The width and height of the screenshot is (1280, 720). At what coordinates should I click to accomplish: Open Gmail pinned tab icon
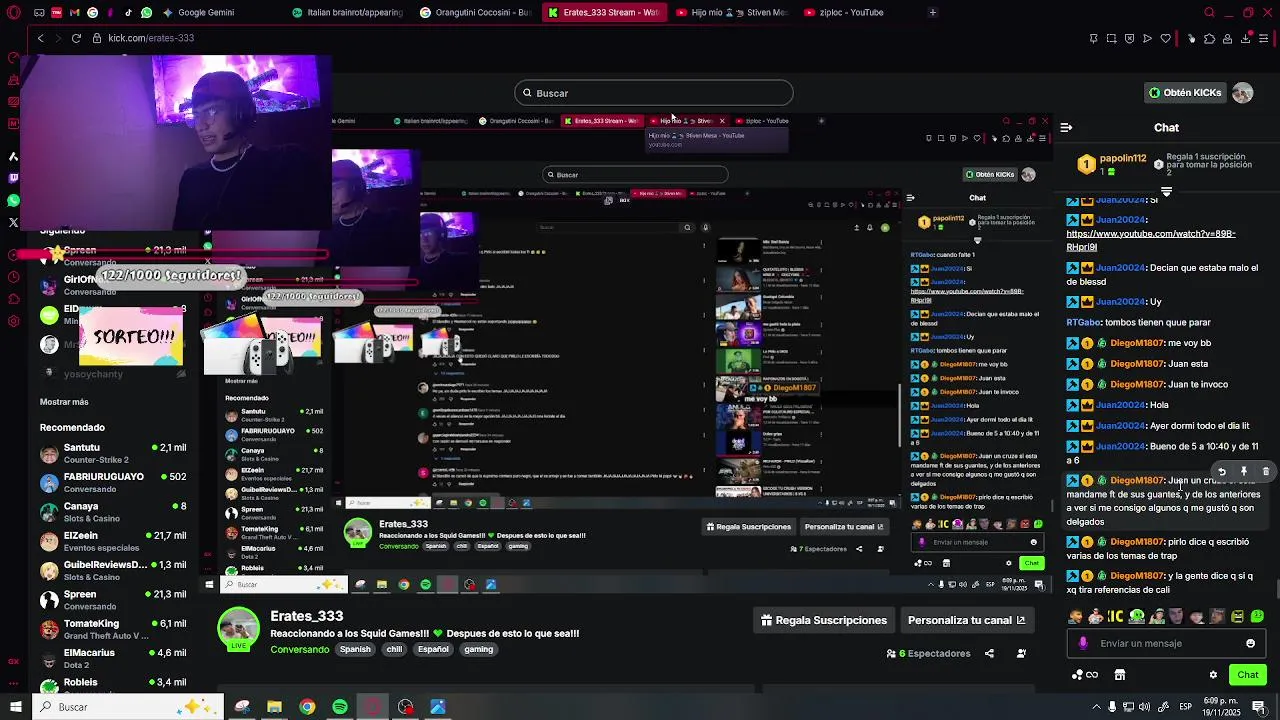pos(74,12)
